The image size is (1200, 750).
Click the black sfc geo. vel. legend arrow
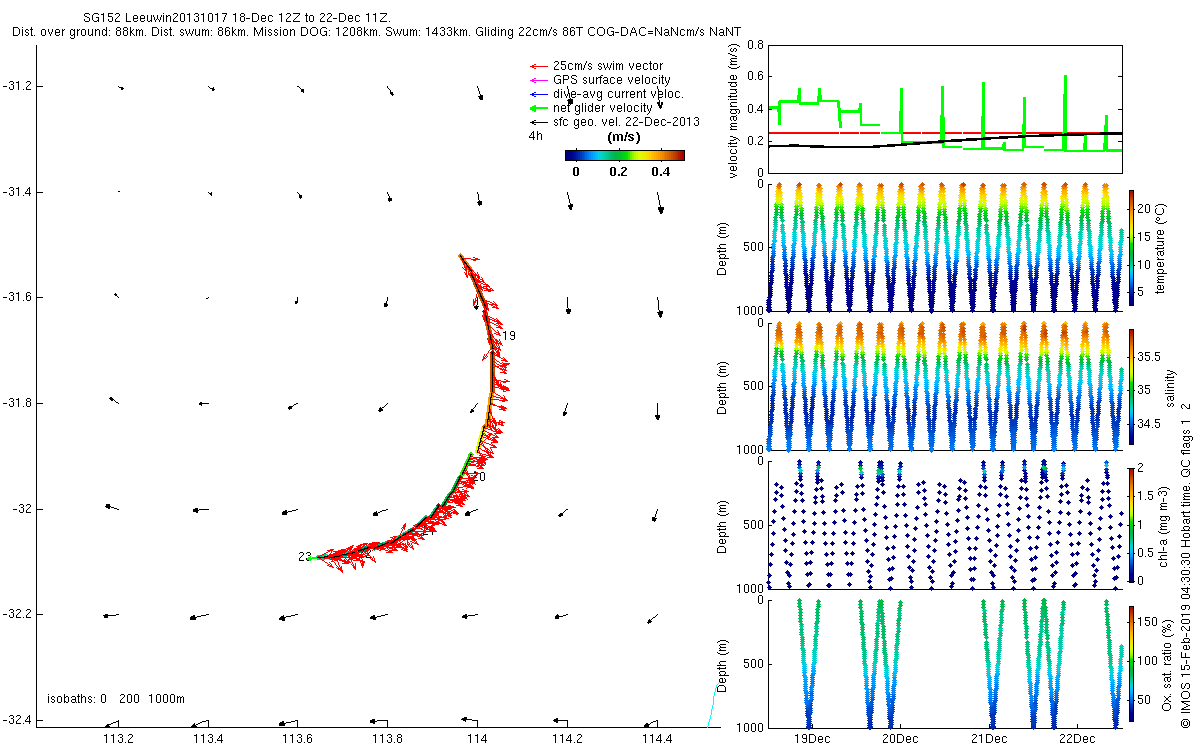point(539,122)
